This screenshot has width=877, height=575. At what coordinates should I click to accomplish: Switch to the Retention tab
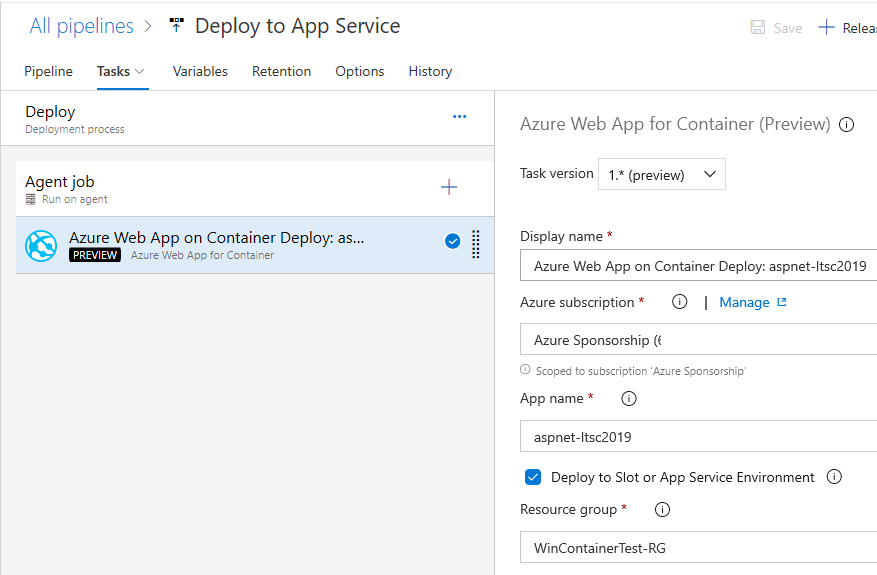(x=281, y=71)
